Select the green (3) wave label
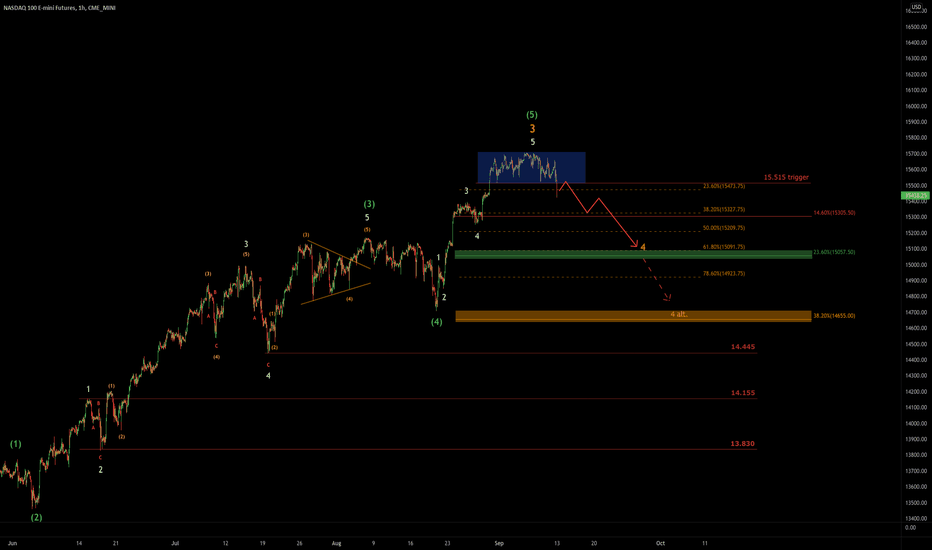 (369, 204)
